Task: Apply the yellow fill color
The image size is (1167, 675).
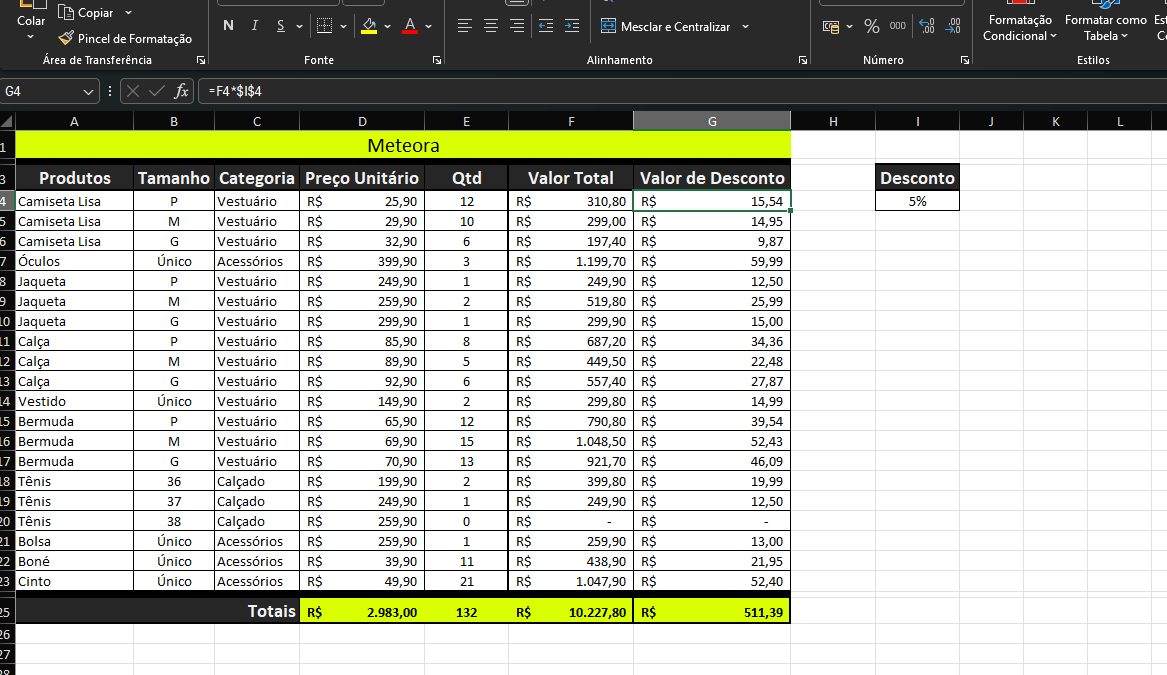Action: tap(369, 27)
